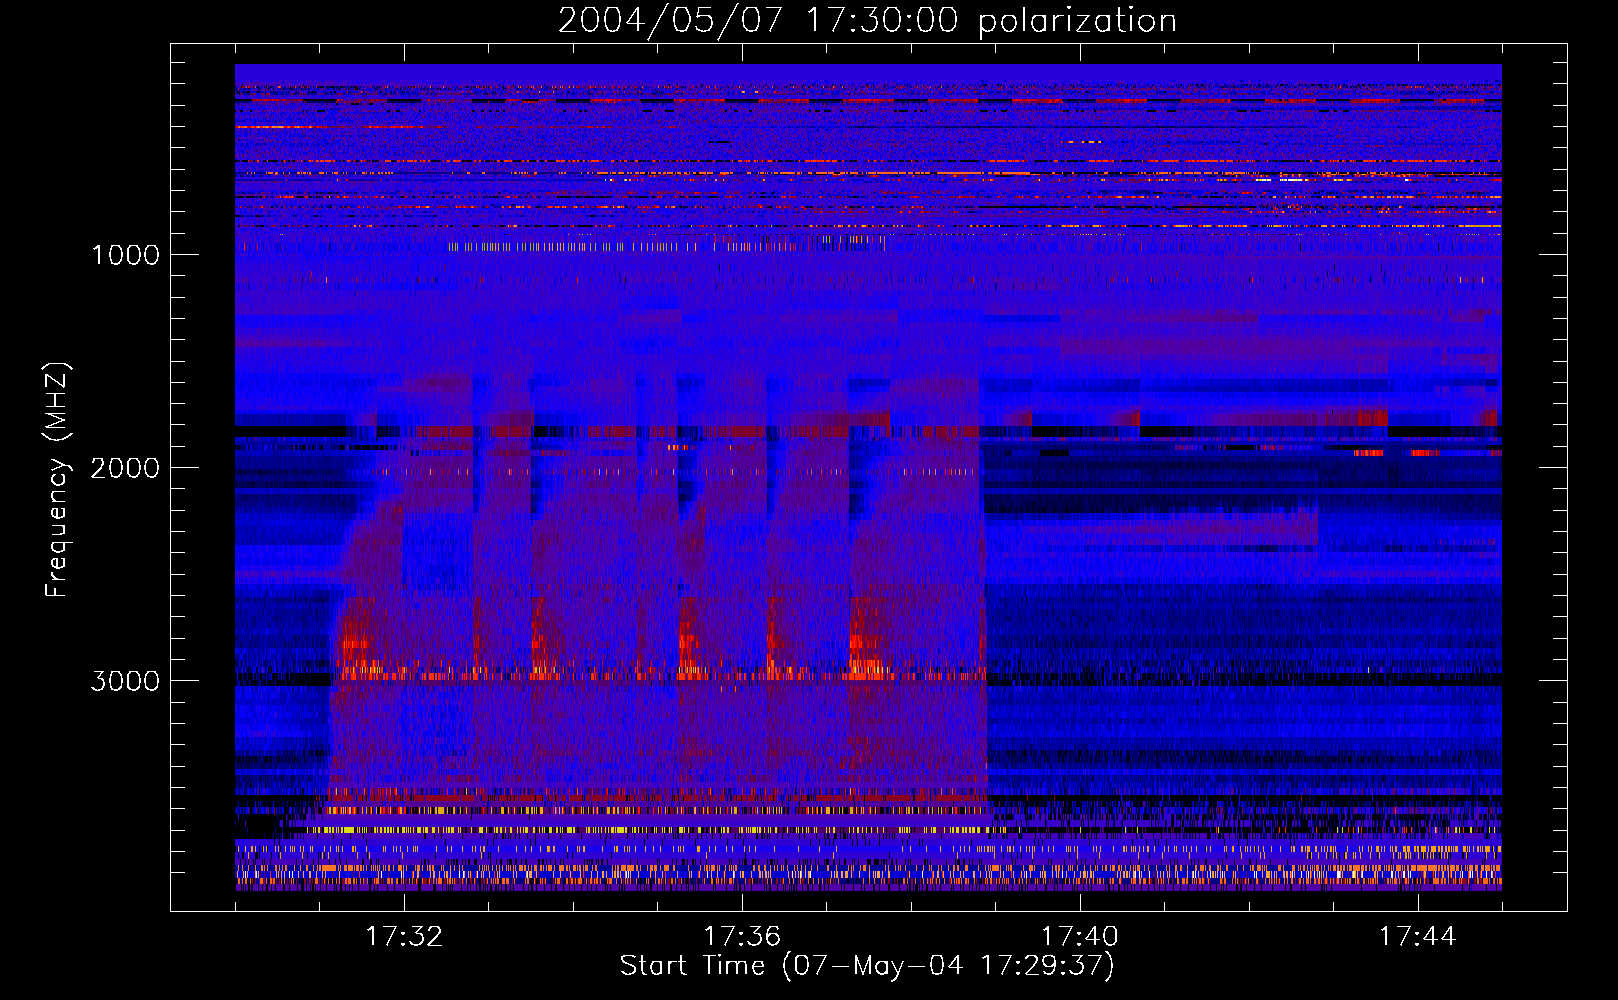The width and height of the screenshot is (1618, 1000).
Task: Click the 17:40 time tick label
Action: (x=1080, y=937)
